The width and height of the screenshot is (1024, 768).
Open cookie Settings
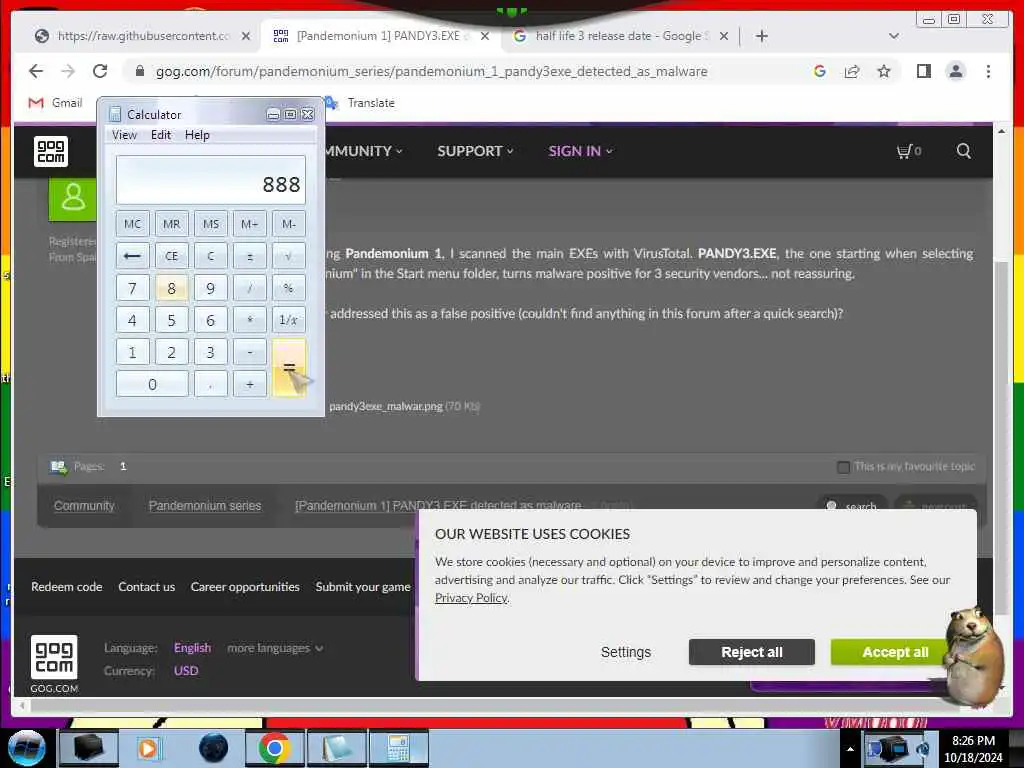626,652
